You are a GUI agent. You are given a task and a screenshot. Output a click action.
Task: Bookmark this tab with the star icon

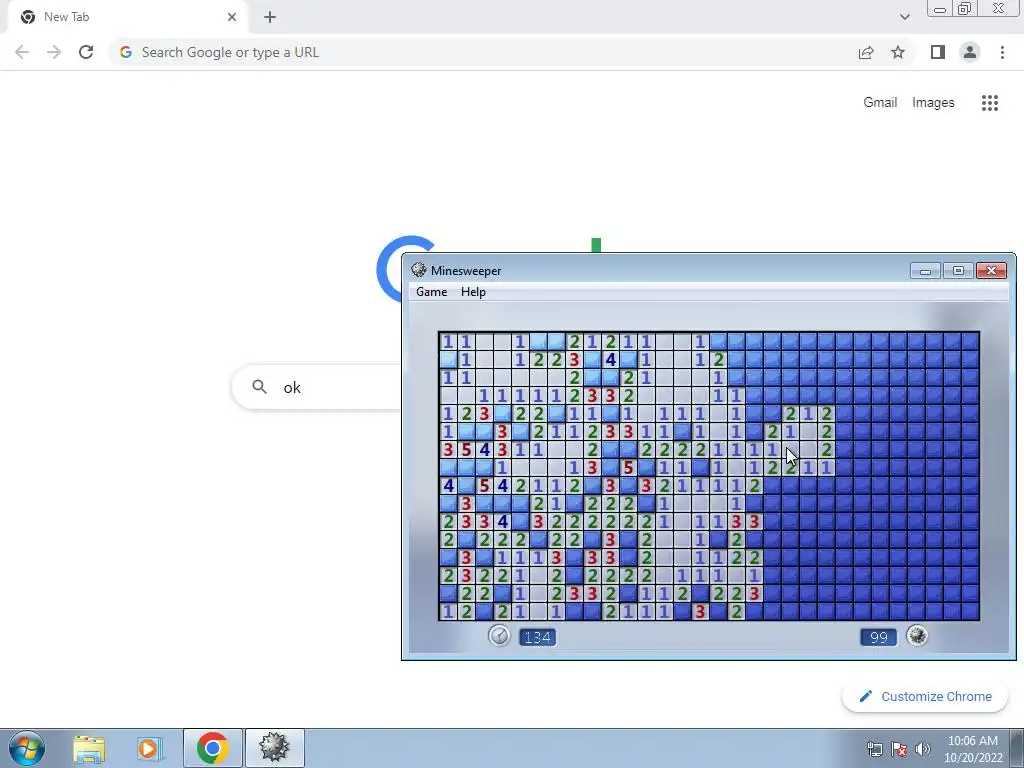(x=898, y=52)
